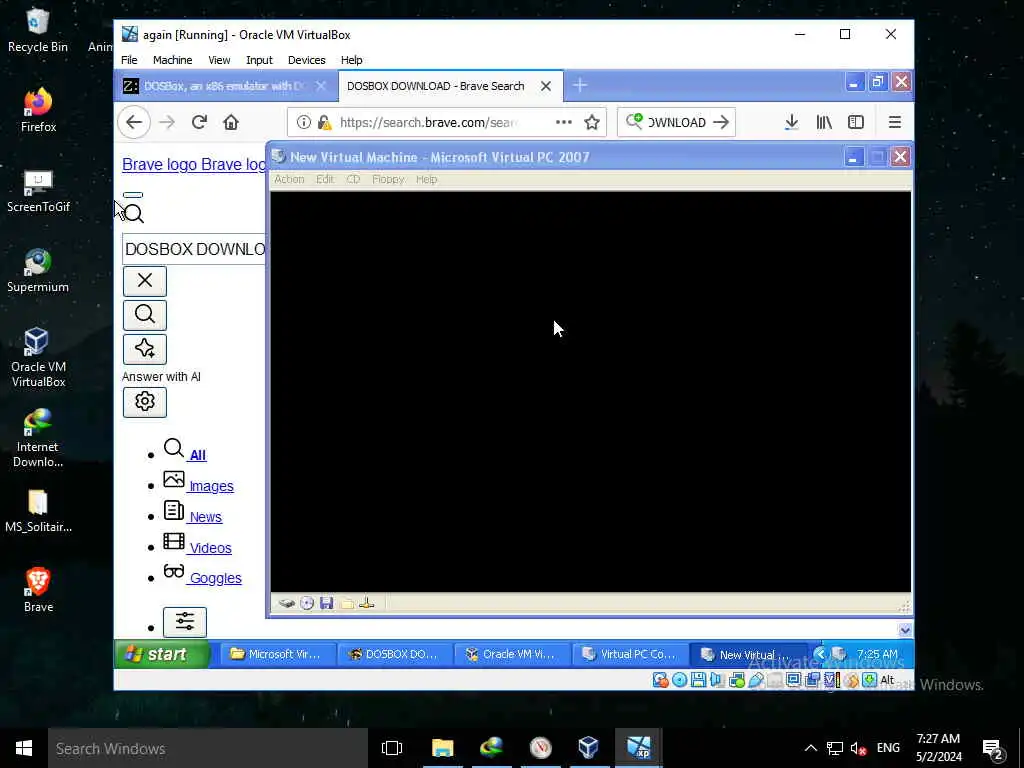
Task: Click Answer with AI sparkle button
Action: click(145, 349)
